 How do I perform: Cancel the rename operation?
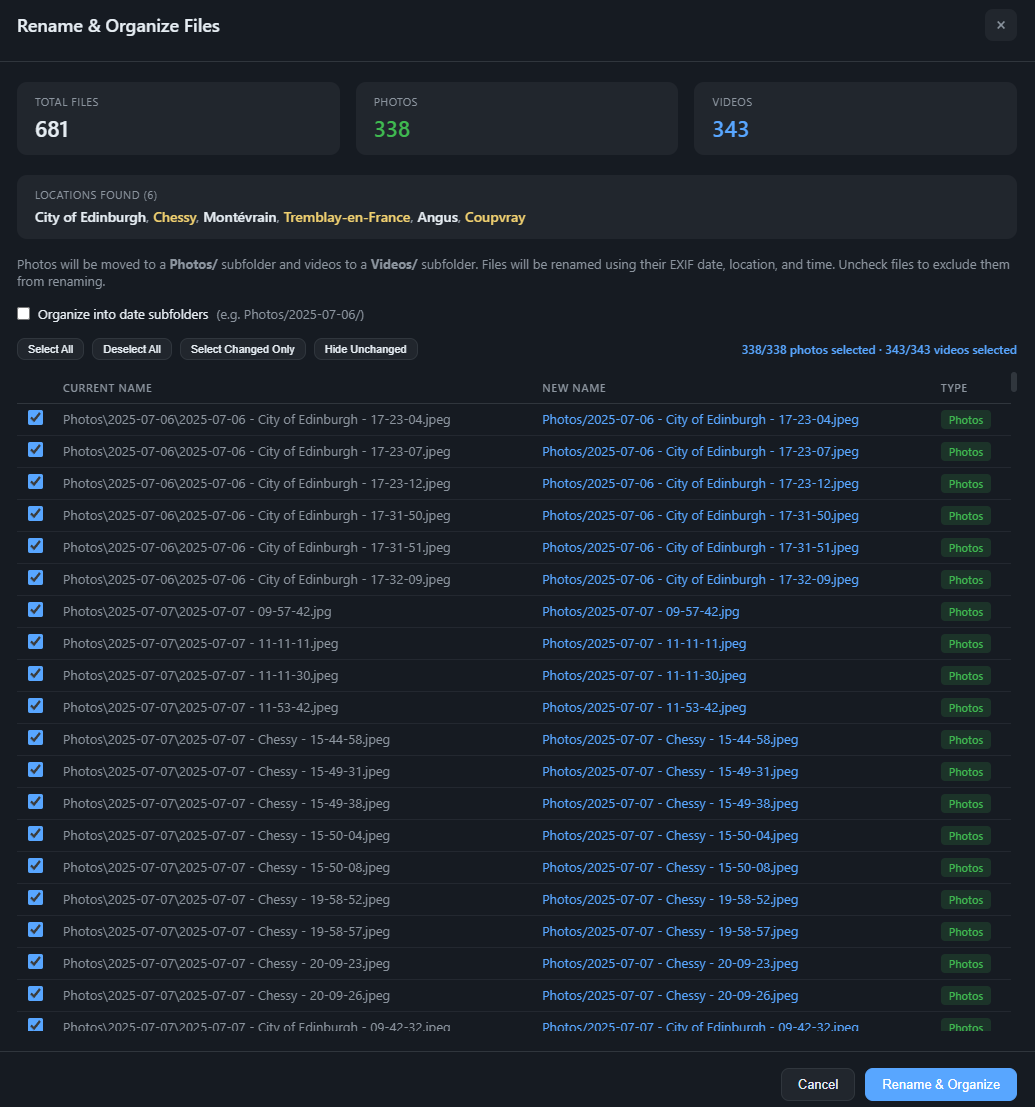point(817,1084)
